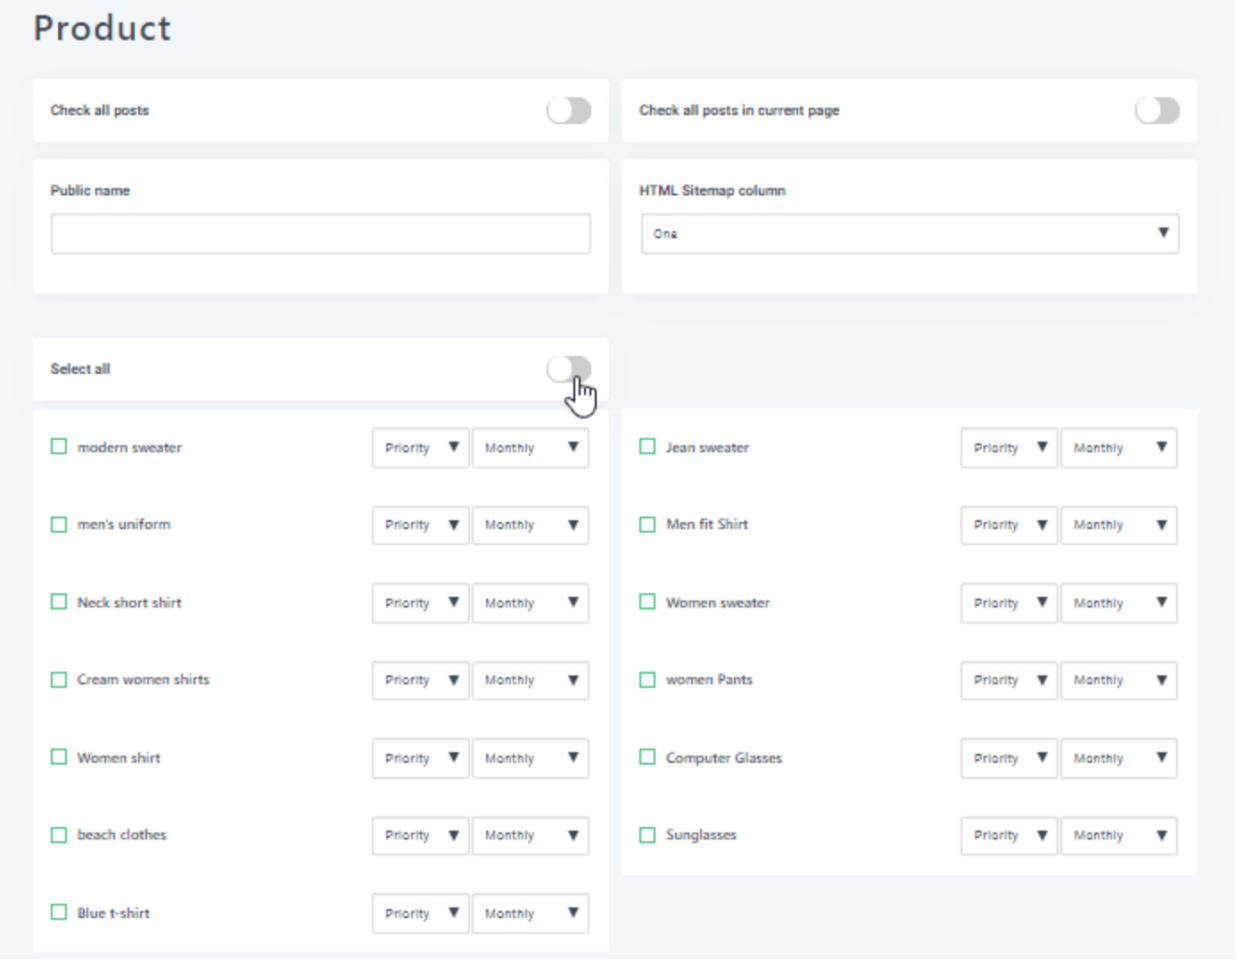Image resolution: width=1236 pixels, height=960 pixels.
Task: Open Priority dropdown for beach clothes
Action: pos(420,835)
